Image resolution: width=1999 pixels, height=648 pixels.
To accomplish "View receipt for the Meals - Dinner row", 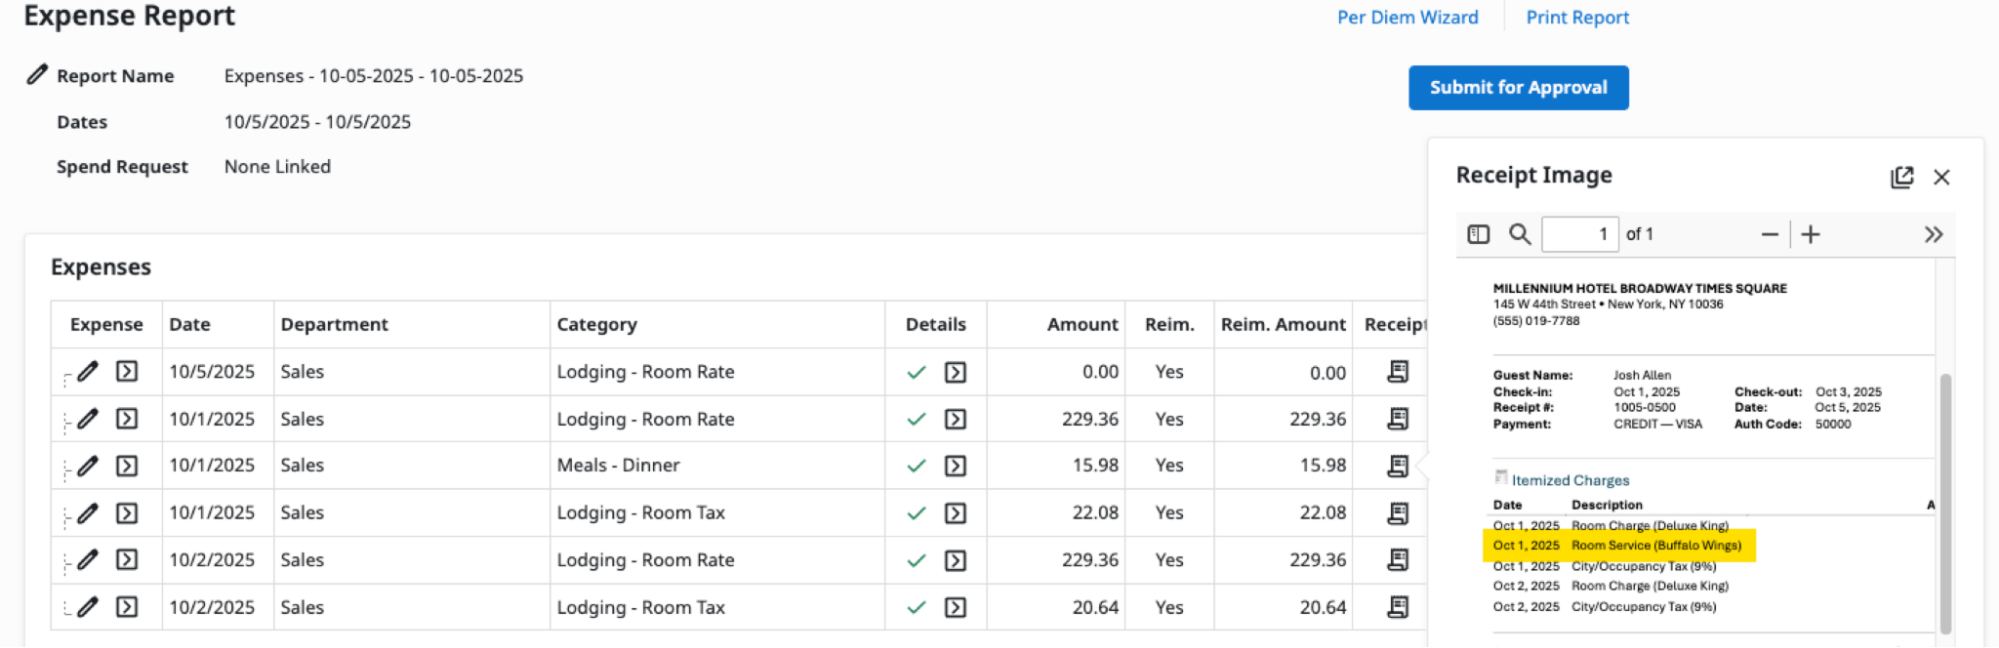I will (1398, 465).
